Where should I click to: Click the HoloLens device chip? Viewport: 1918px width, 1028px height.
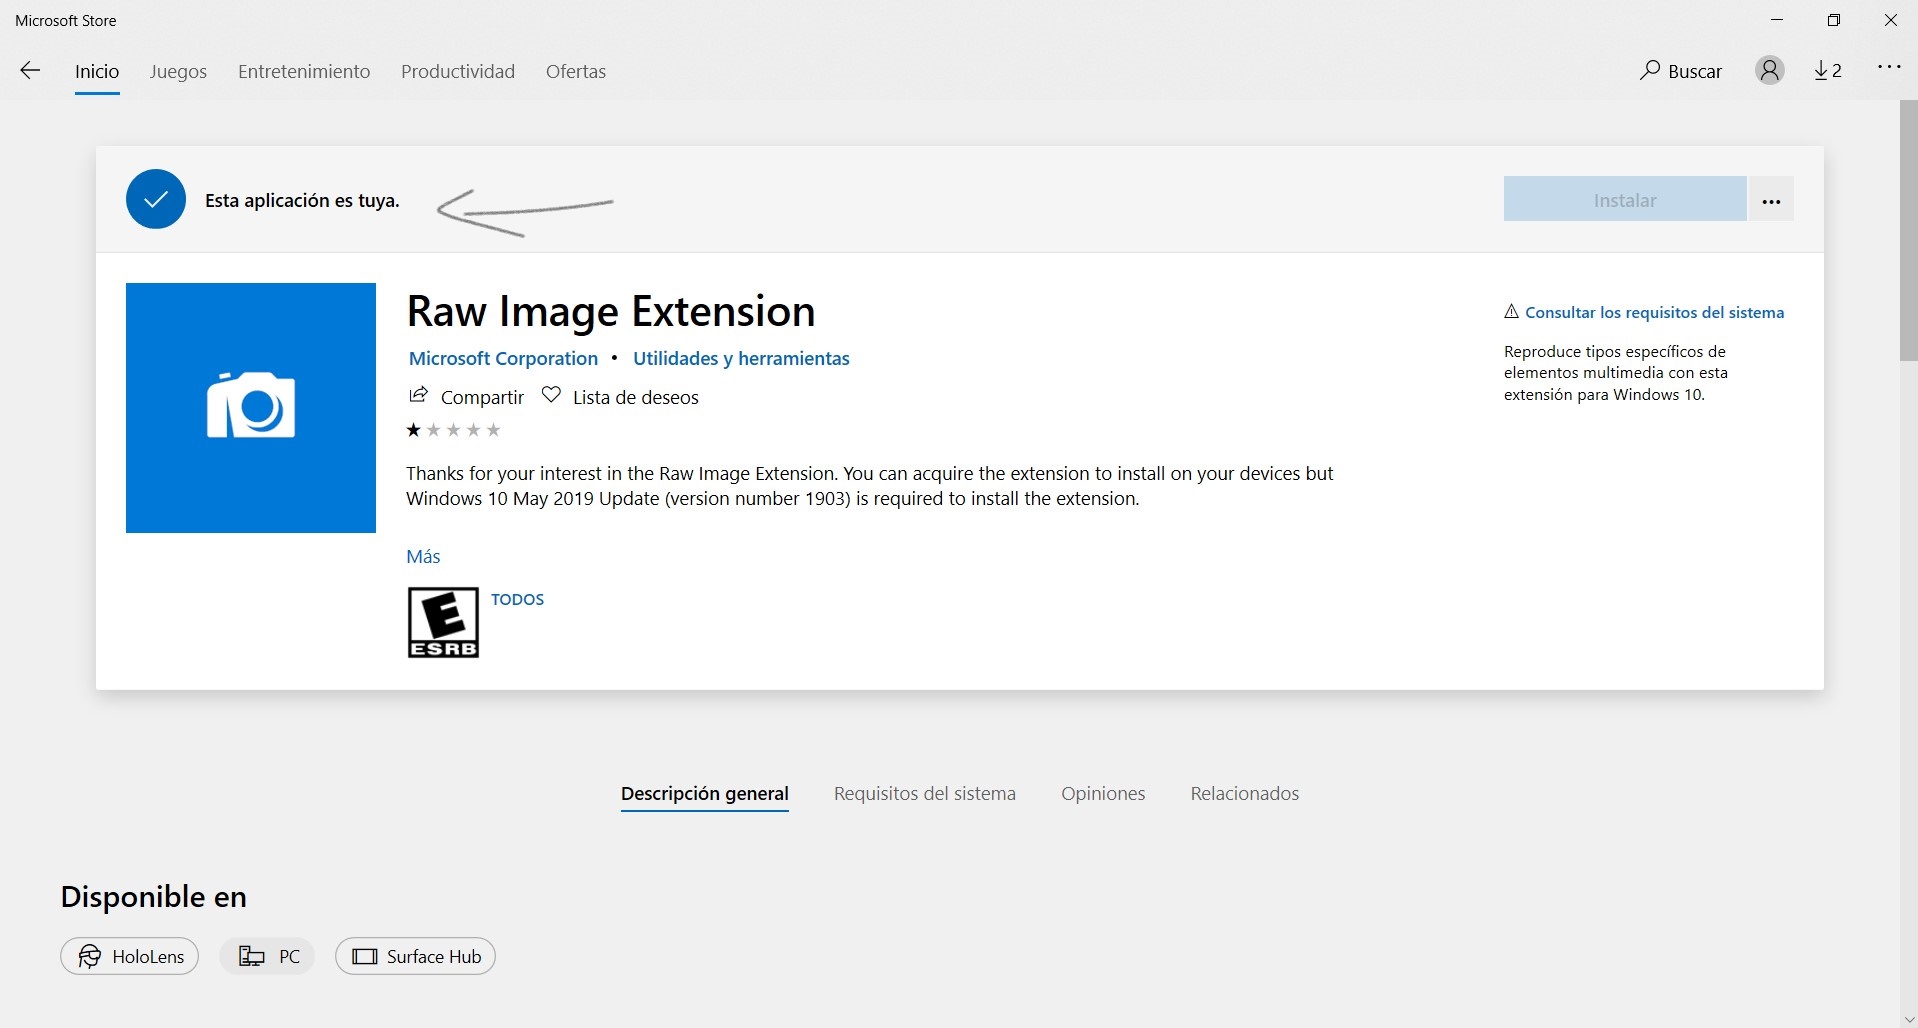[130, 956]
